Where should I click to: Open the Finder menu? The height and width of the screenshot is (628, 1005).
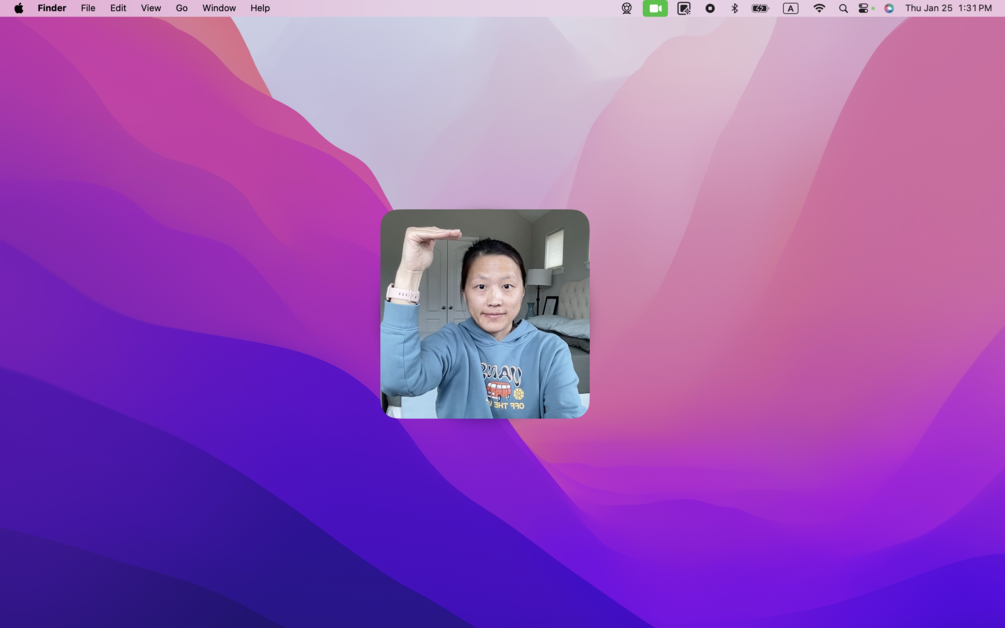tap(52, 8)
